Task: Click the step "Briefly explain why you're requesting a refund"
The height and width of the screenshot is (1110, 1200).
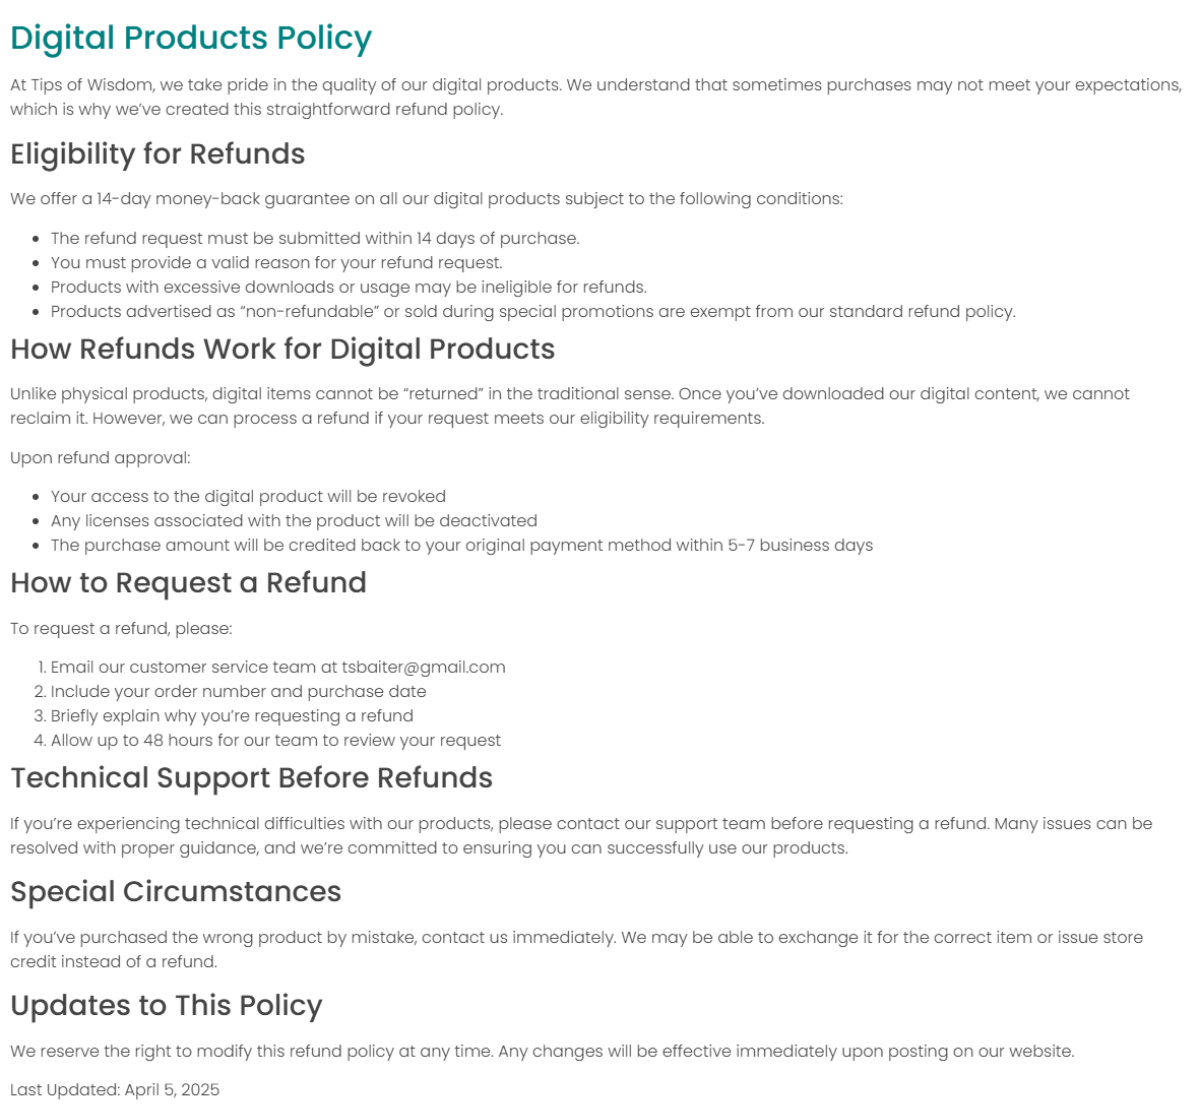Action: tap(232, 716)
